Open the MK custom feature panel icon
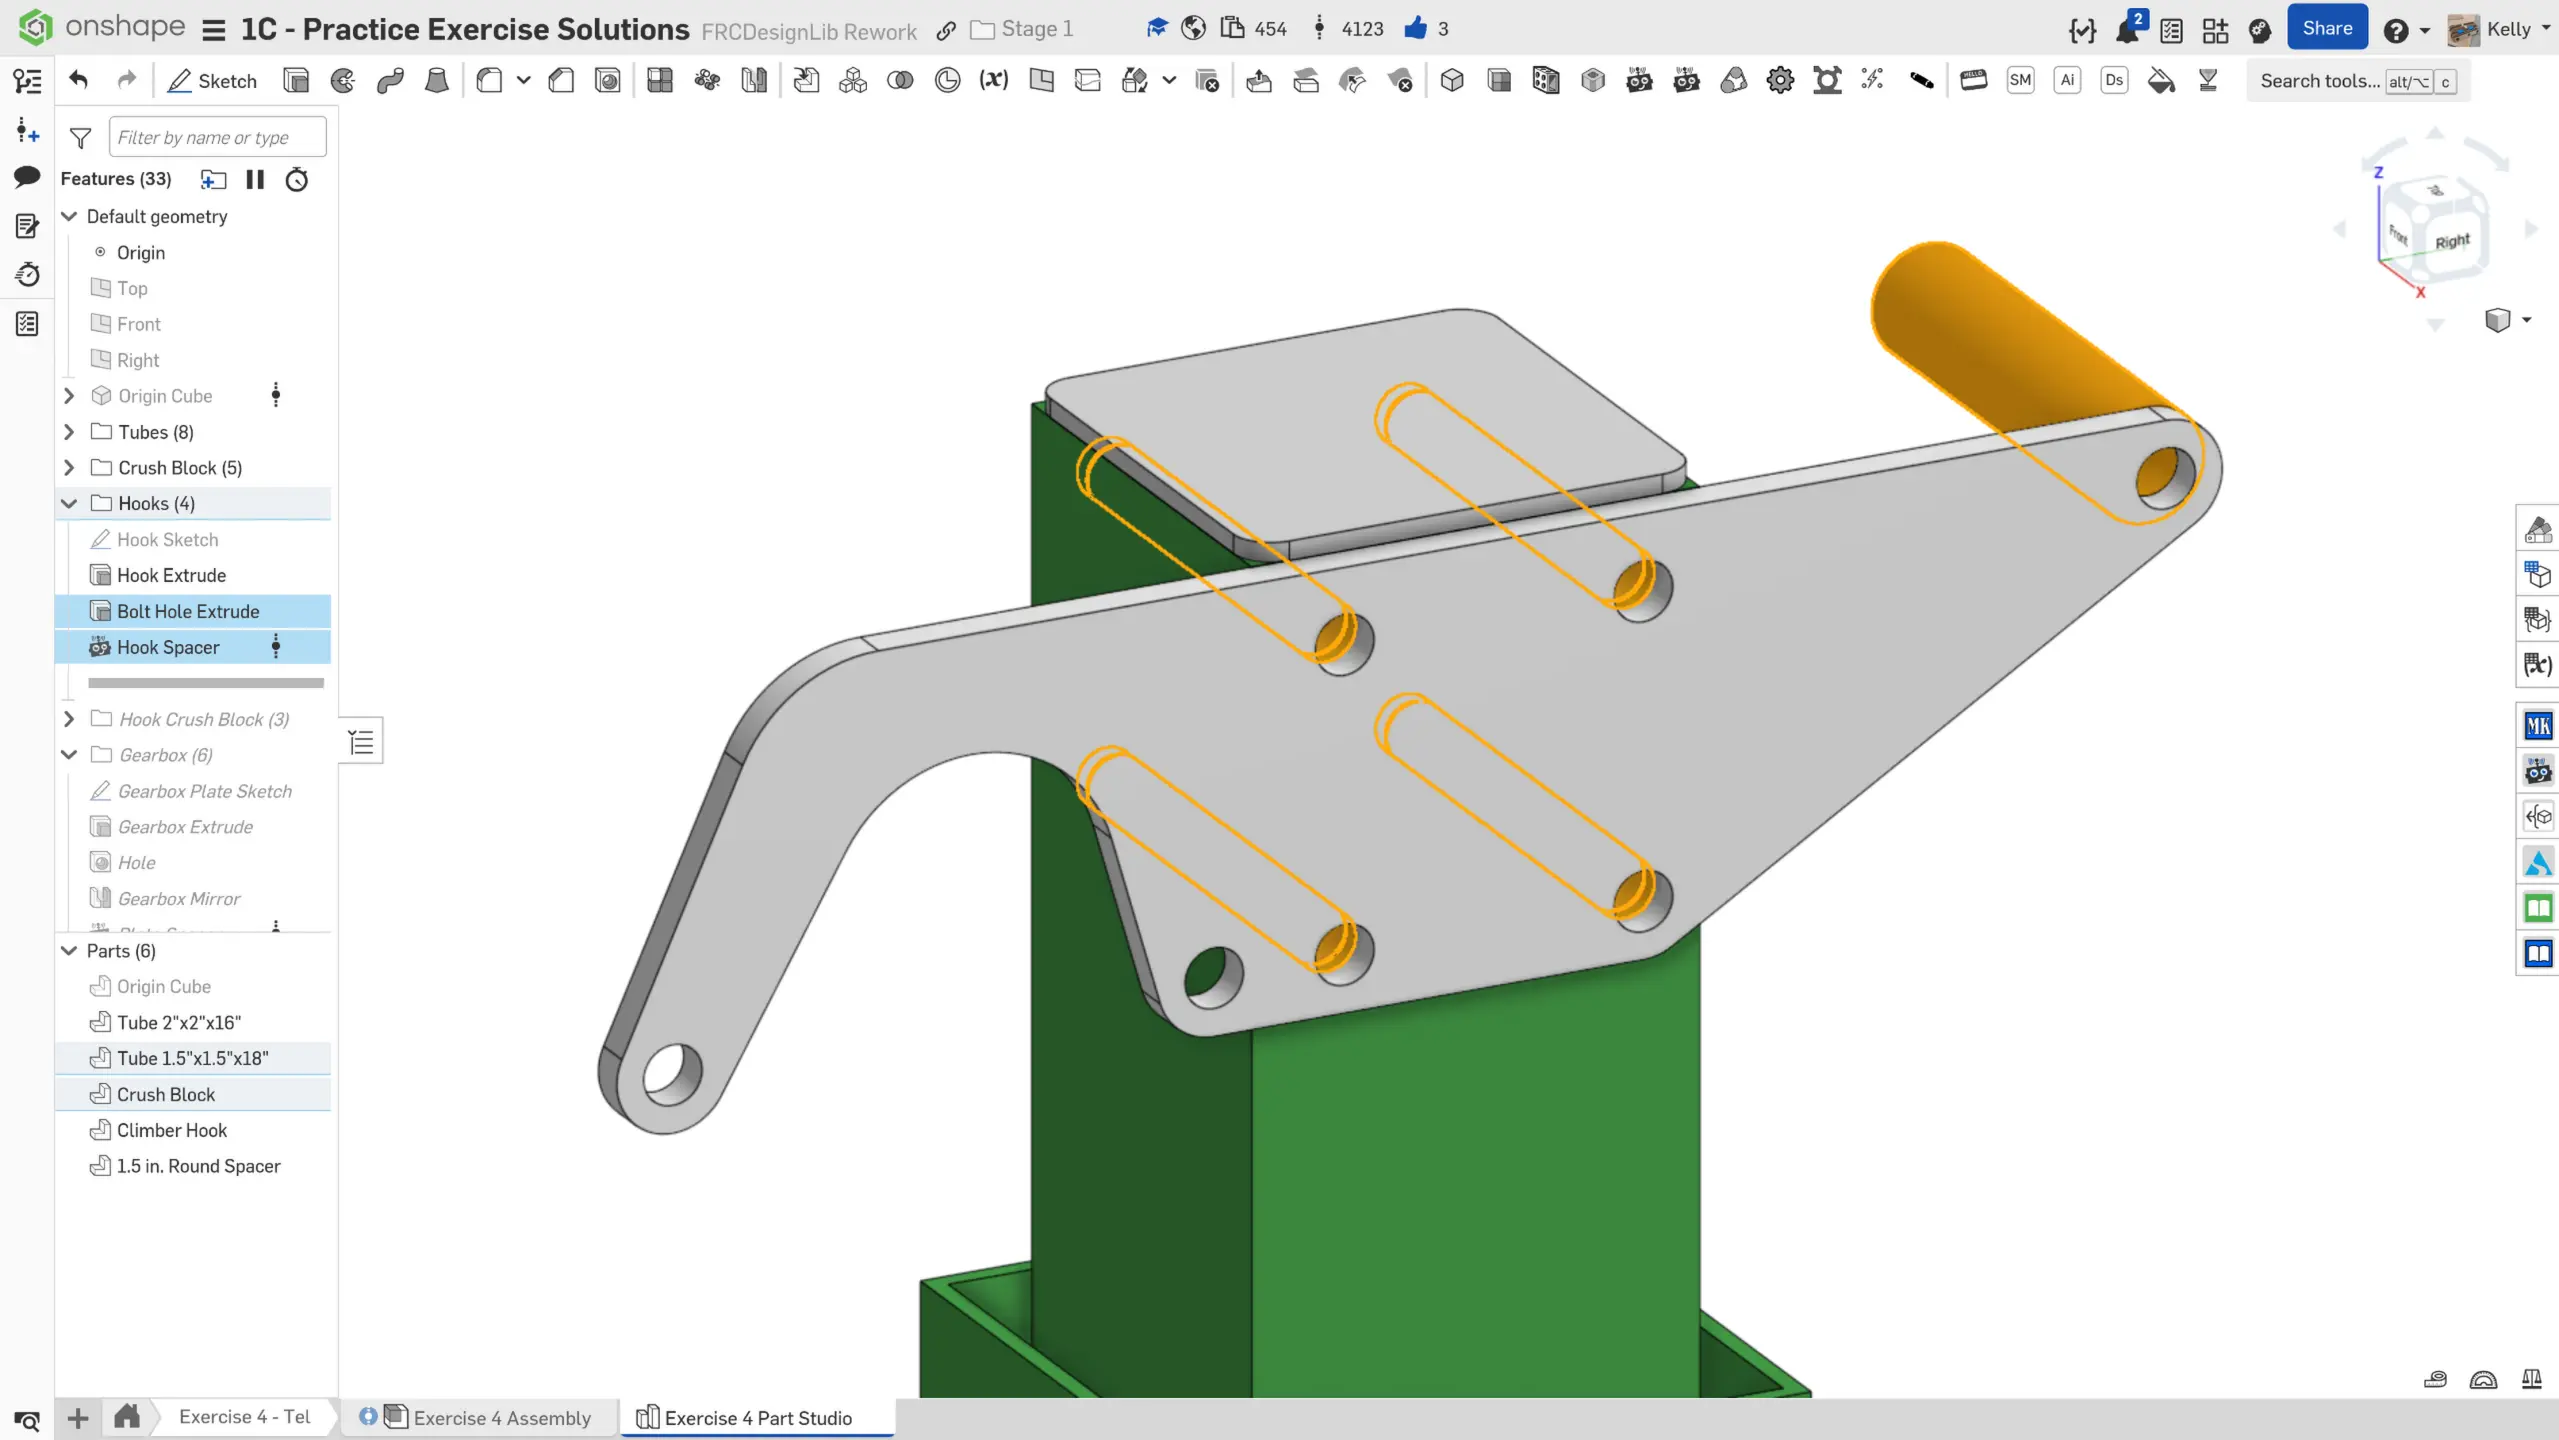Image resolution: width=2559 pixels, height=1440 pixels. tap(2537, 725)
